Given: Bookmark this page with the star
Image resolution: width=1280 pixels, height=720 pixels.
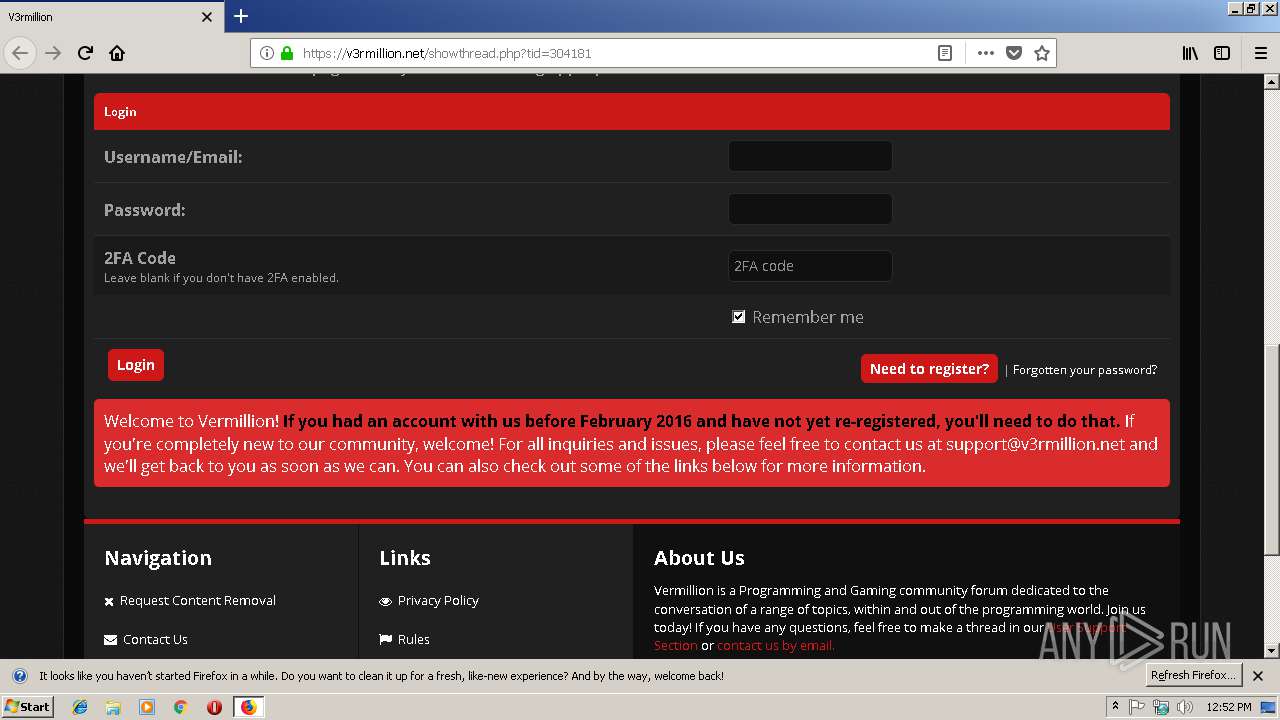Looking at the screenshot, I should [x=1042, y=53].
